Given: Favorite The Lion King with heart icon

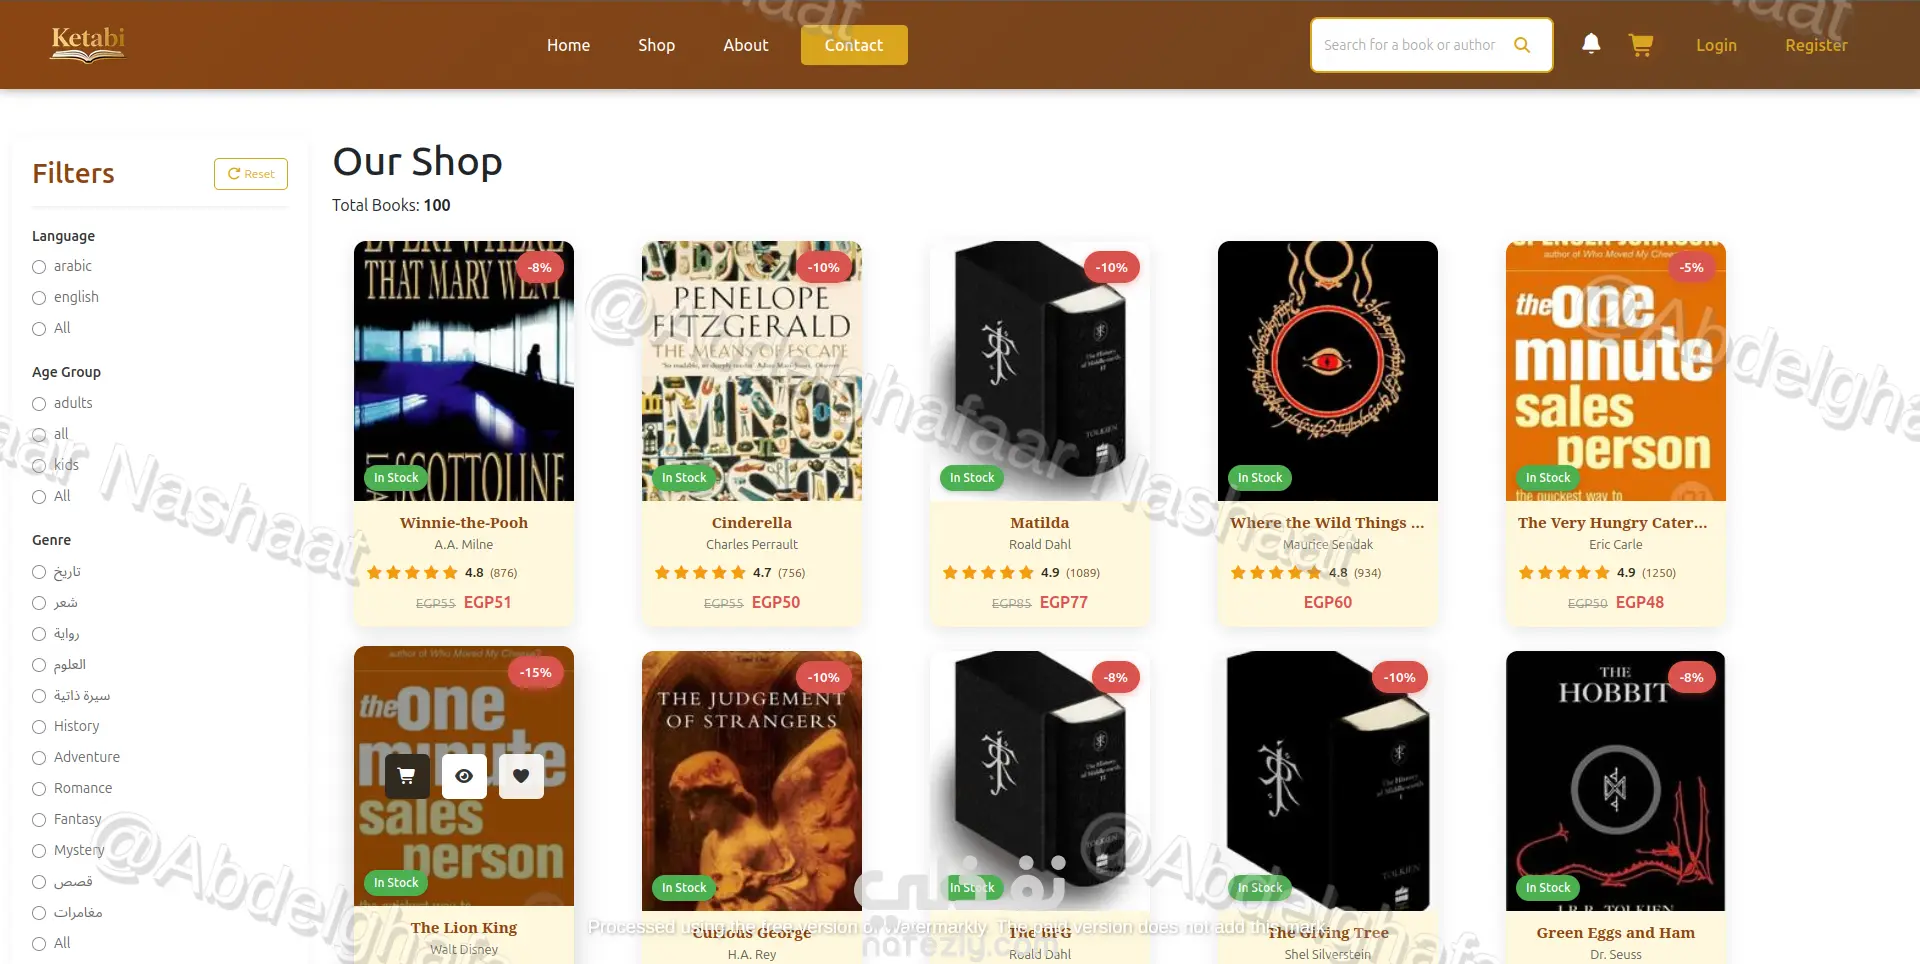Looking at the screenshot, I should click(x=521, y=776).
